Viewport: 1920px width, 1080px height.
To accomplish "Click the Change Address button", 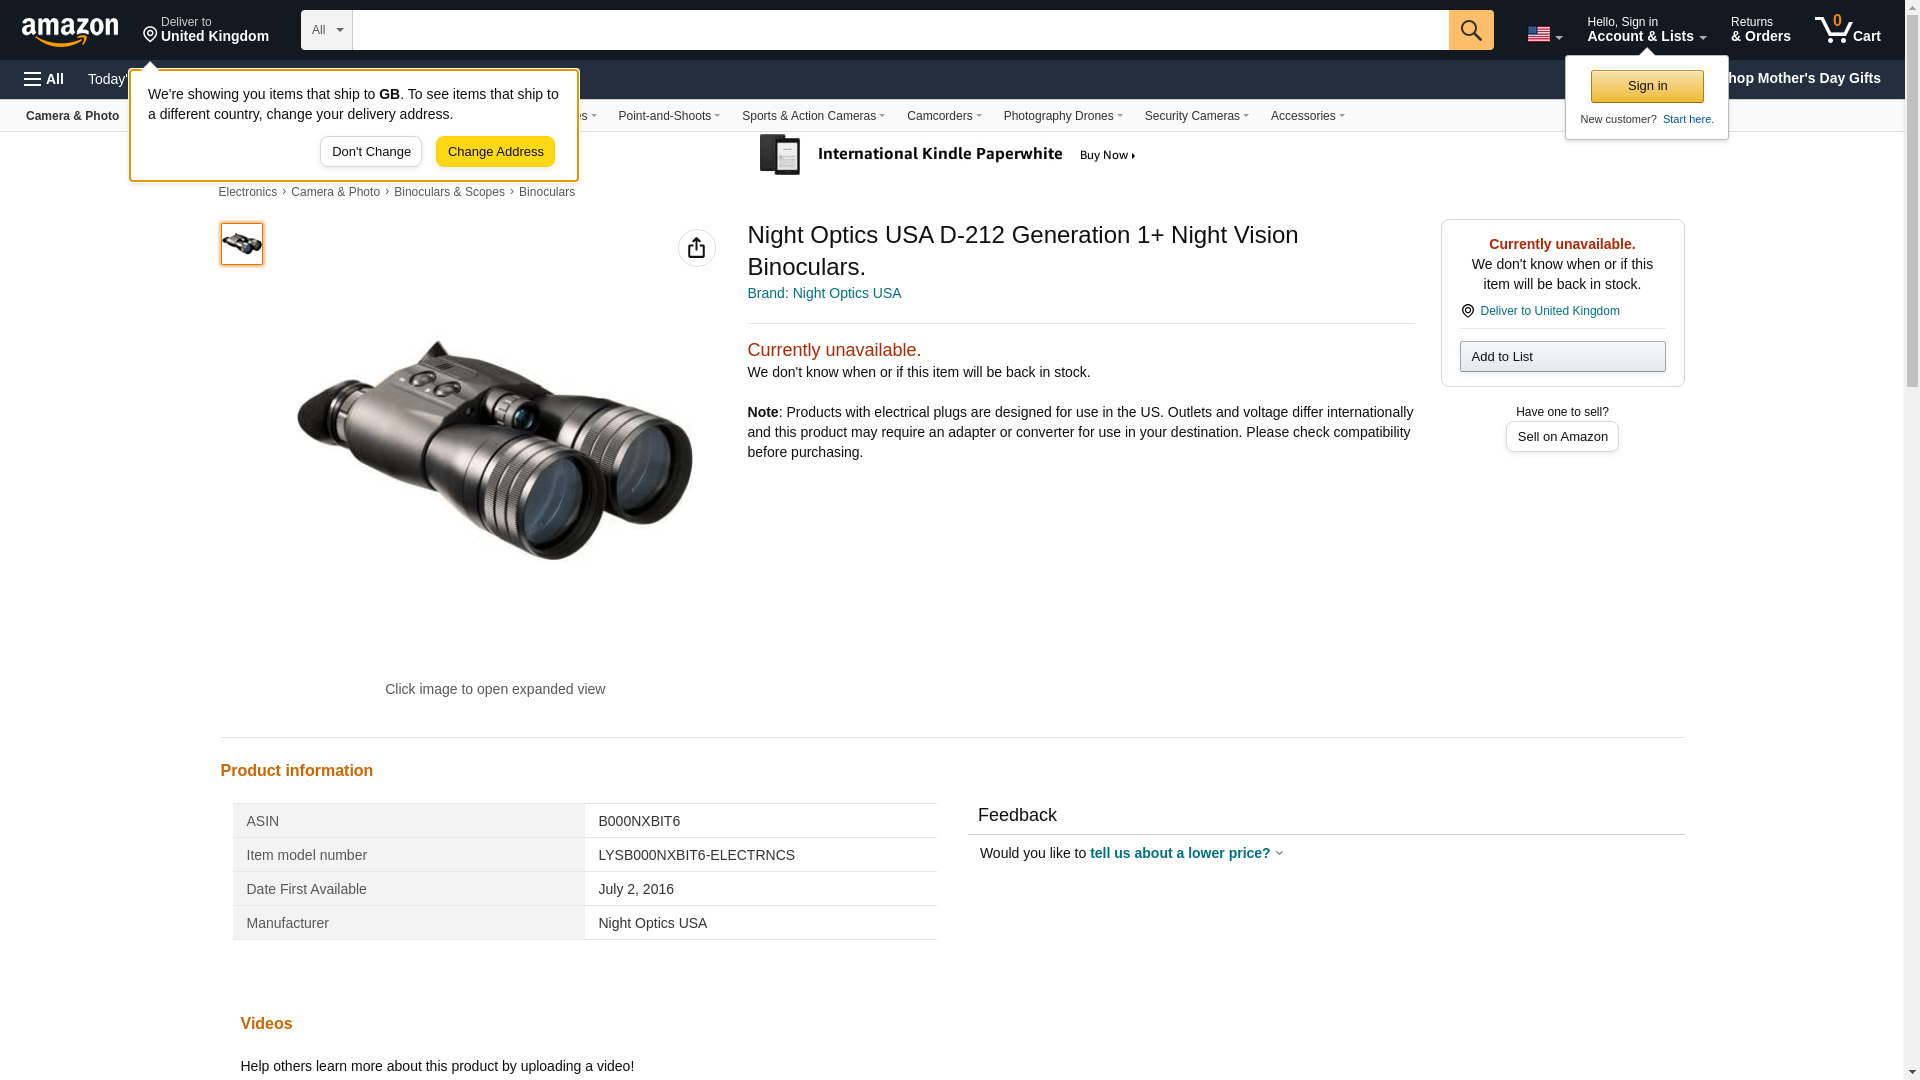I will pos(495,152).
